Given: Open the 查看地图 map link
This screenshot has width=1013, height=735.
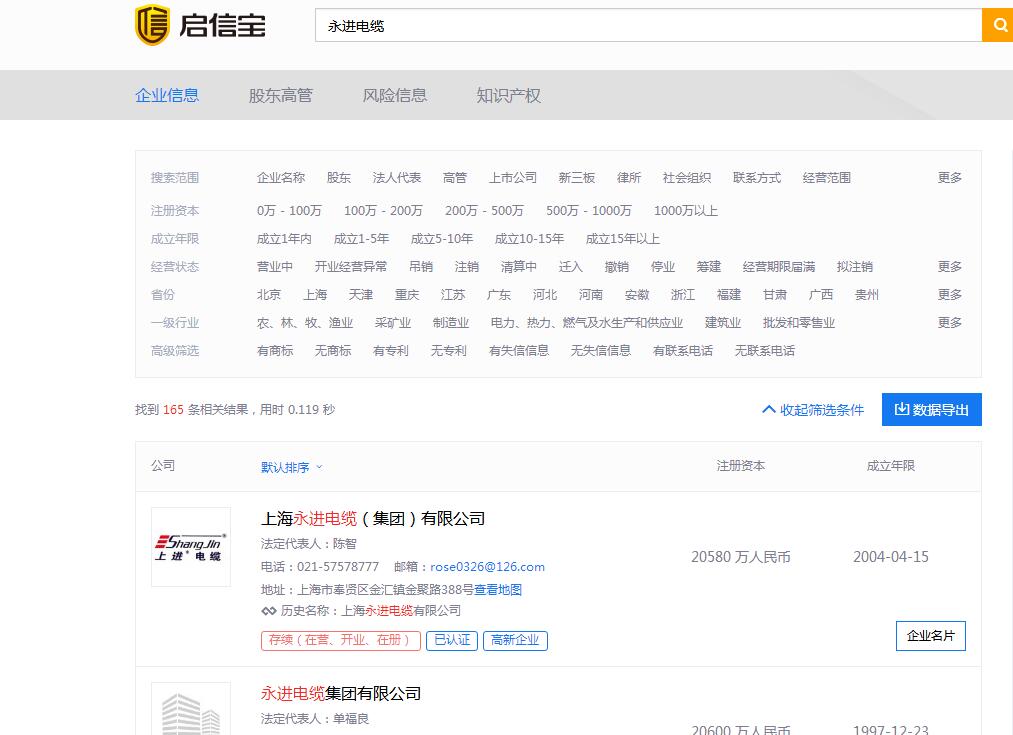Looking at the screenshot, I should click(497, 590).
